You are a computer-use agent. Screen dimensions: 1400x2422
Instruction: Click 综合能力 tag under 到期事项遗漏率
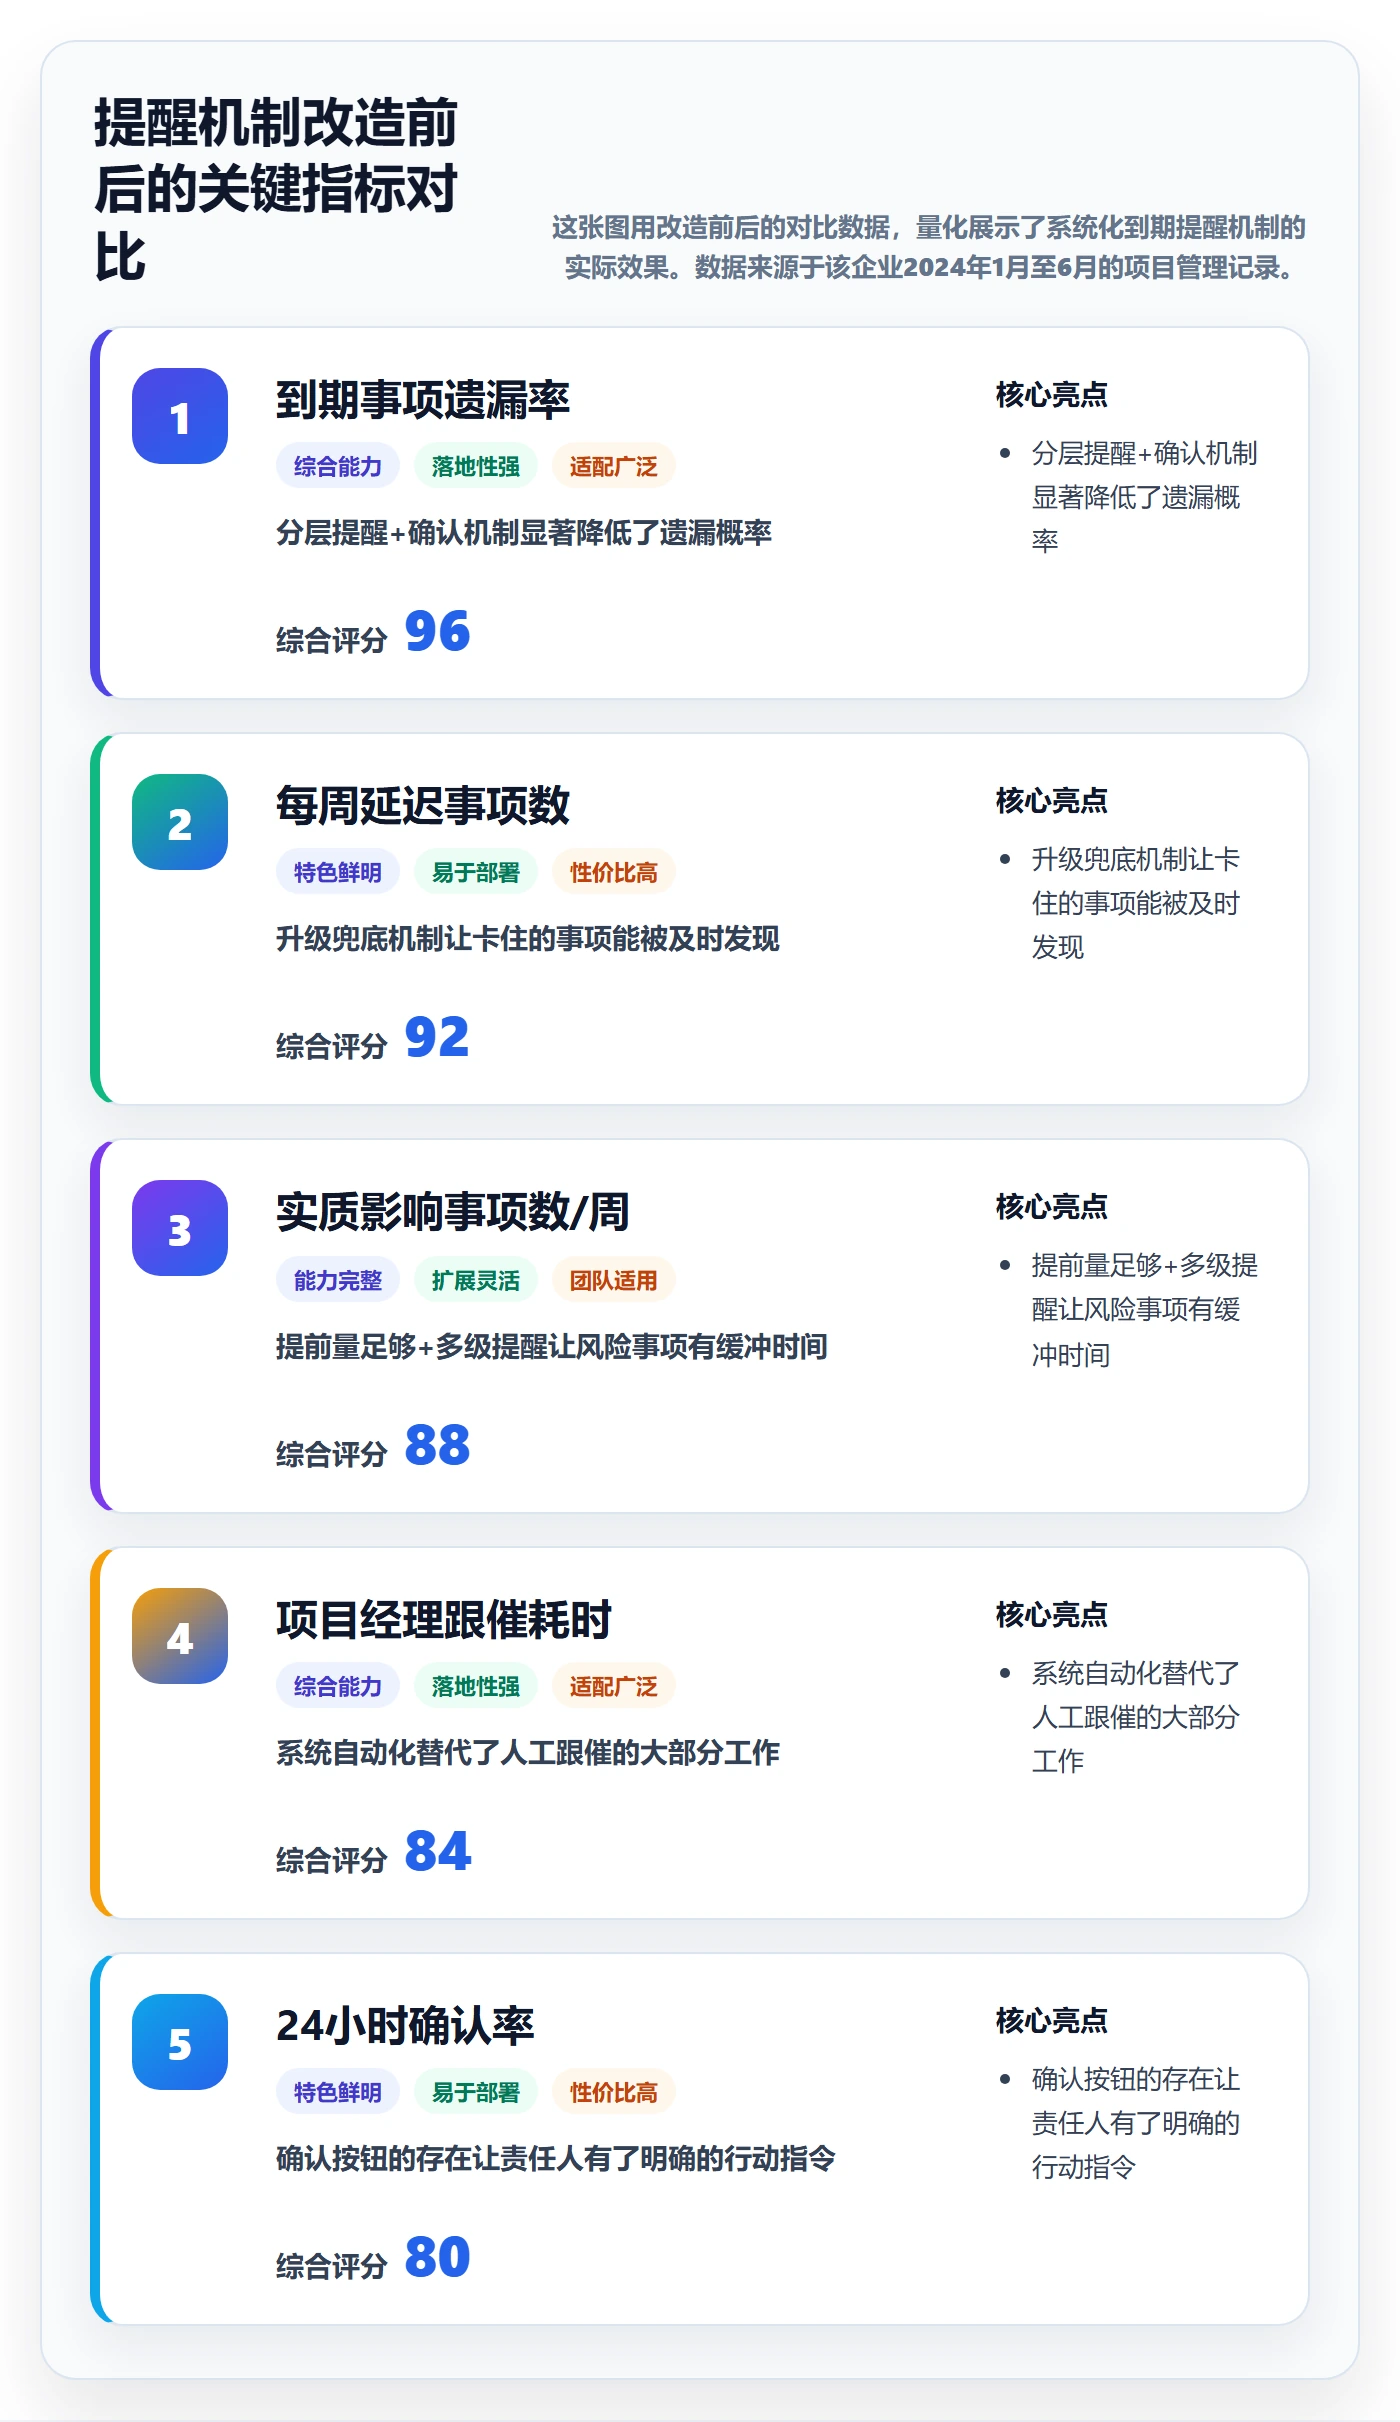pos(338,466)
